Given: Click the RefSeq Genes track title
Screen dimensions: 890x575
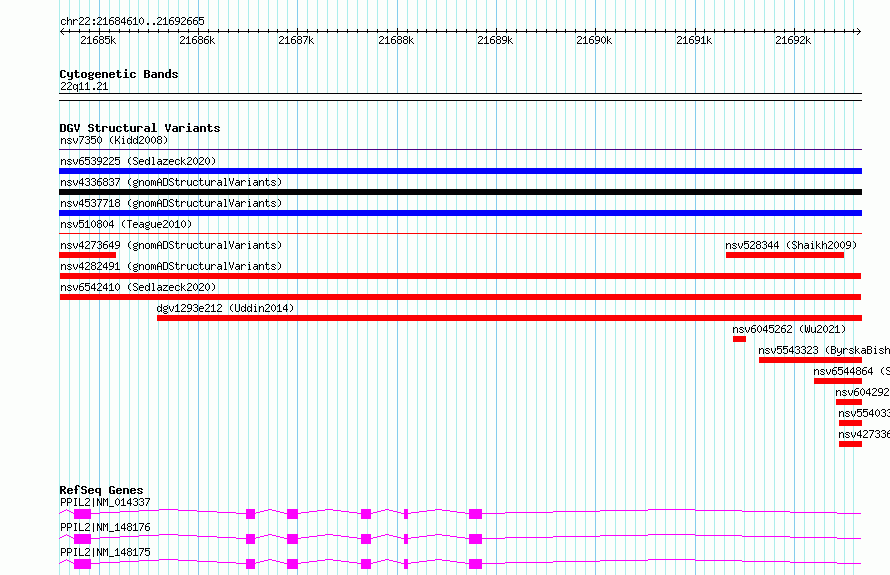Looking at the screenshot, I should (102, 490).
